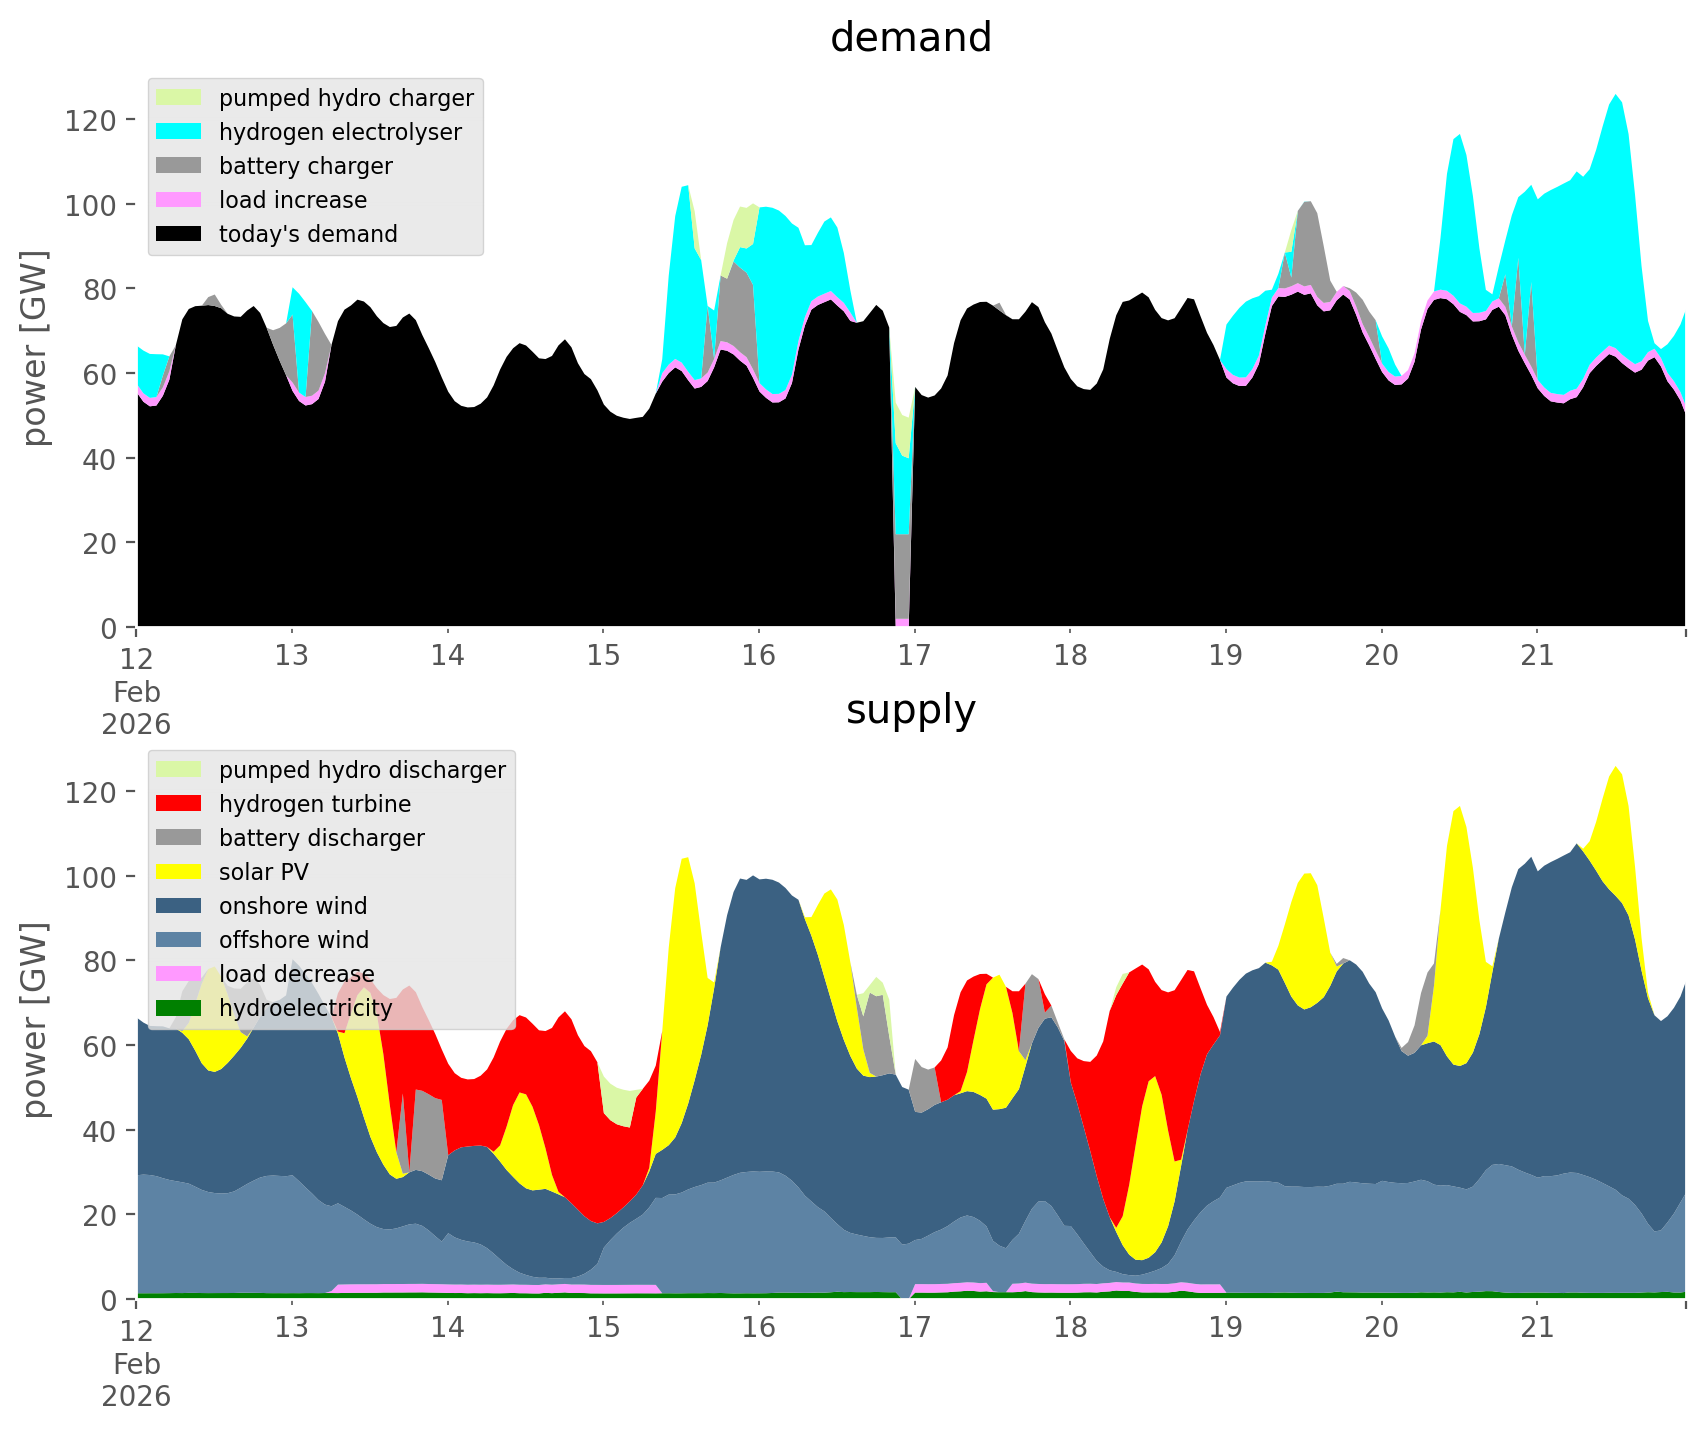
Task: Click the 17 date tick on demand chart
Action: pos(914,656)
